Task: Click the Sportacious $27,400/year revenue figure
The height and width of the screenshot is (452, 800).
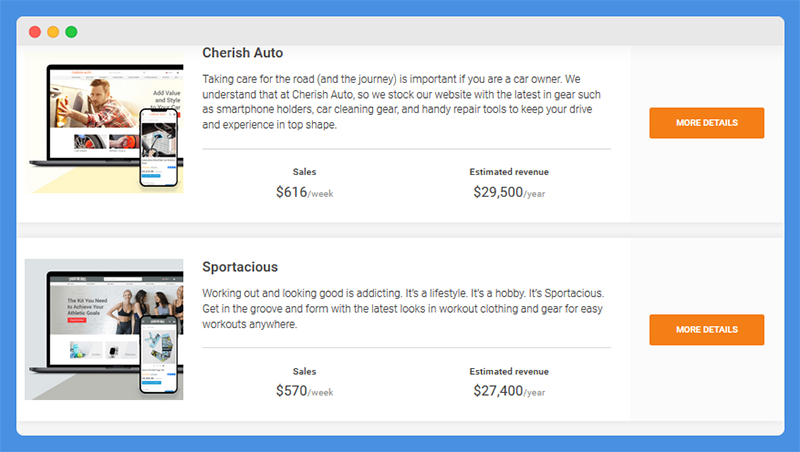Action: point(509,391)
